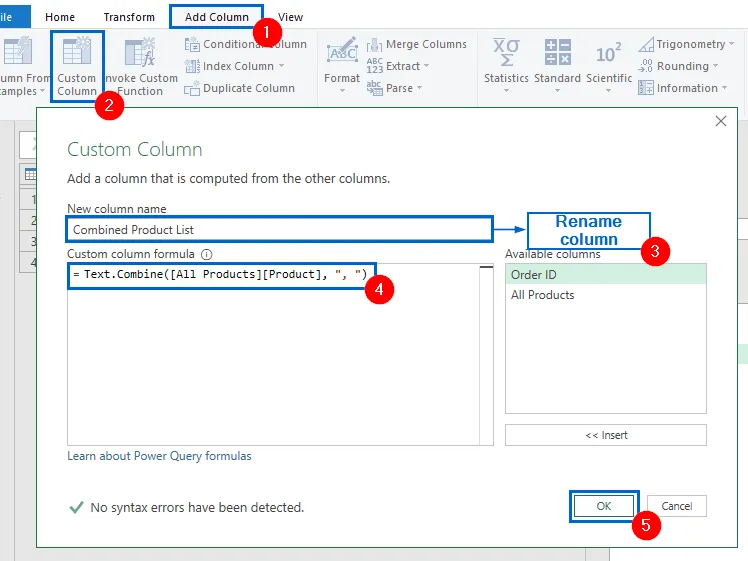Click the Trigonometry icon
The width and height of the screenshot is (748, 561).
tap(646, 44)
